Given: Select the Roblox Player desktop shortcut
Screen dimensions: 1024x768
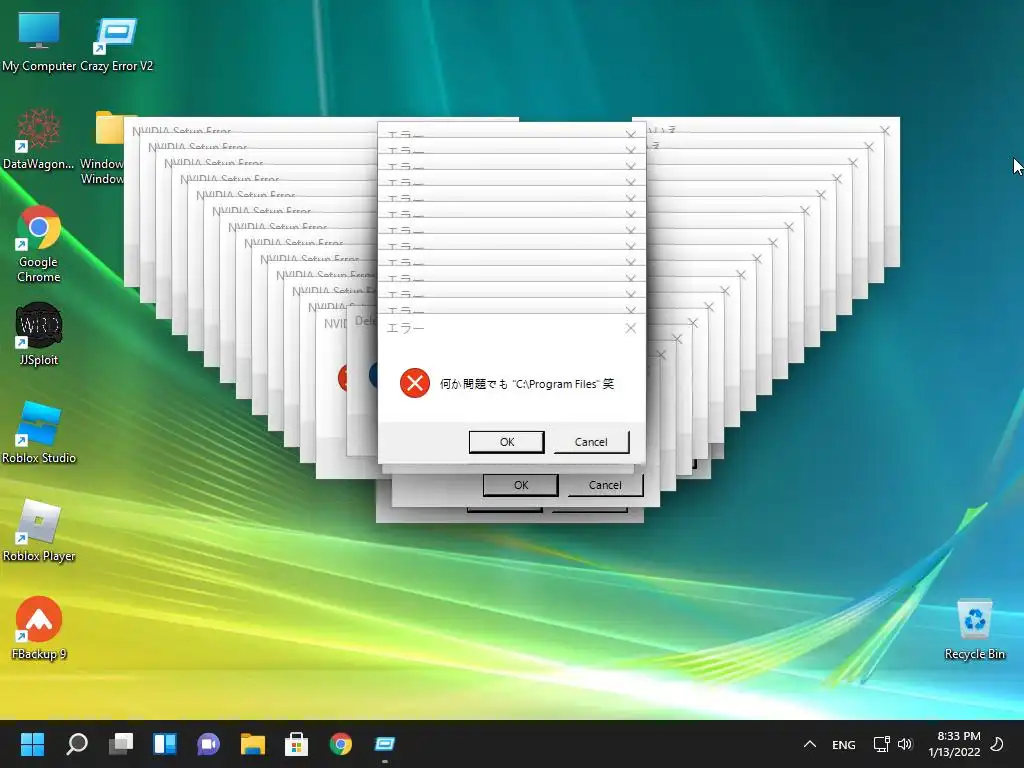Looking at the screenshot, I should coord(39,530).
